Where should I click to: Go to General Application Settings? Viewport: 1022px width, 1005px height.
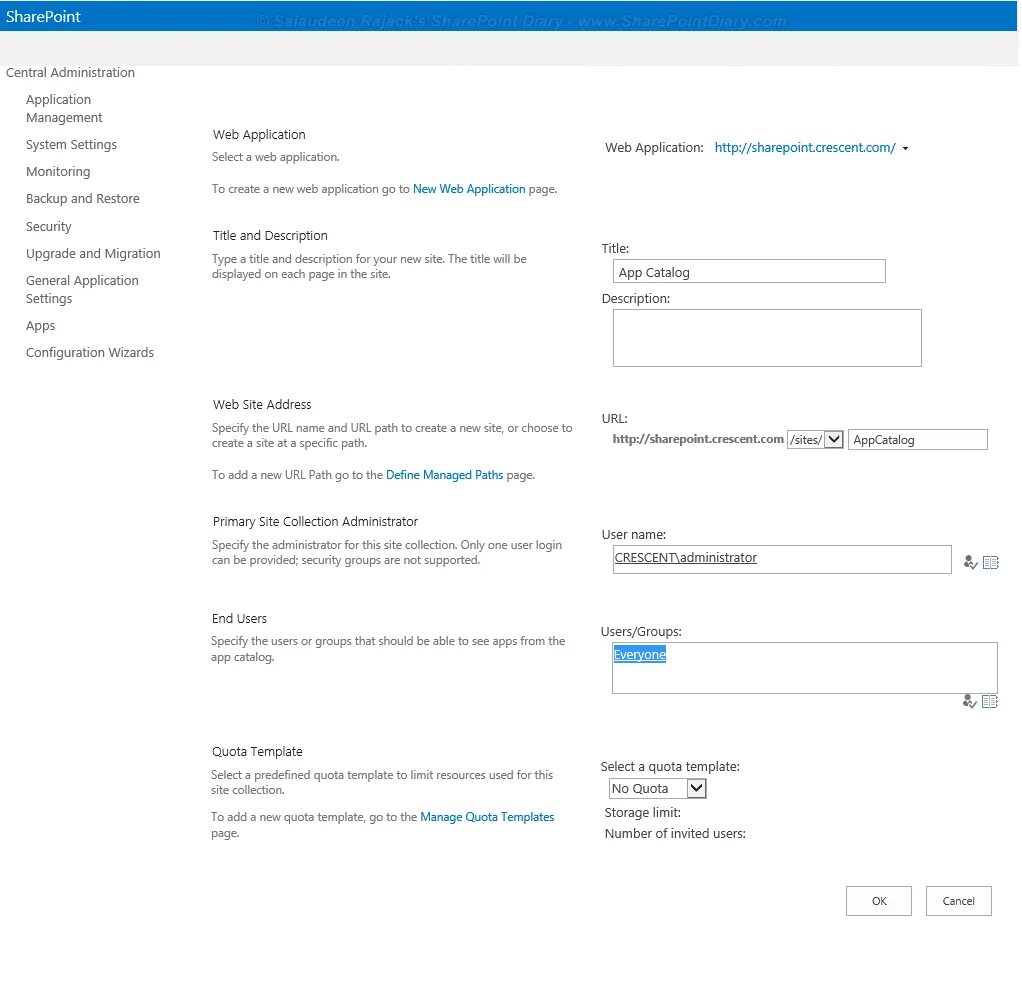click(82, 289)
